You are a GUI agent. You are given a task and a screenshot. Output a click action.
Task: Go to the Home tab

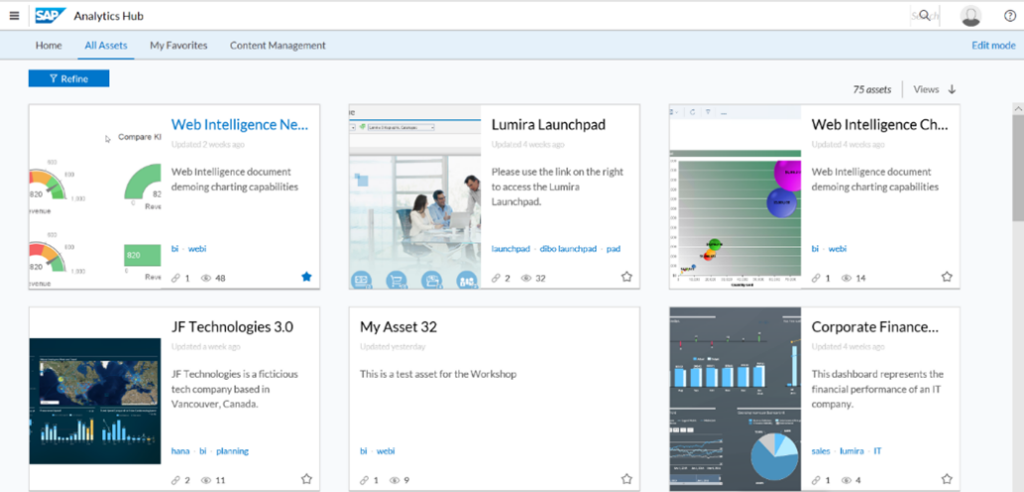(49, 46)
